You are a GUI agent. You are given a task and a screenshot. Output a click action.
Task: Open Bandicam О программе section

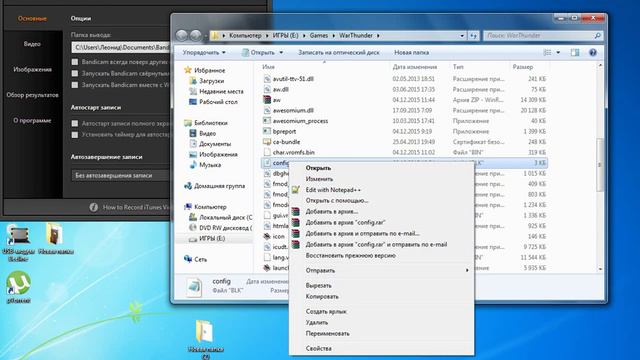(32, 120)
